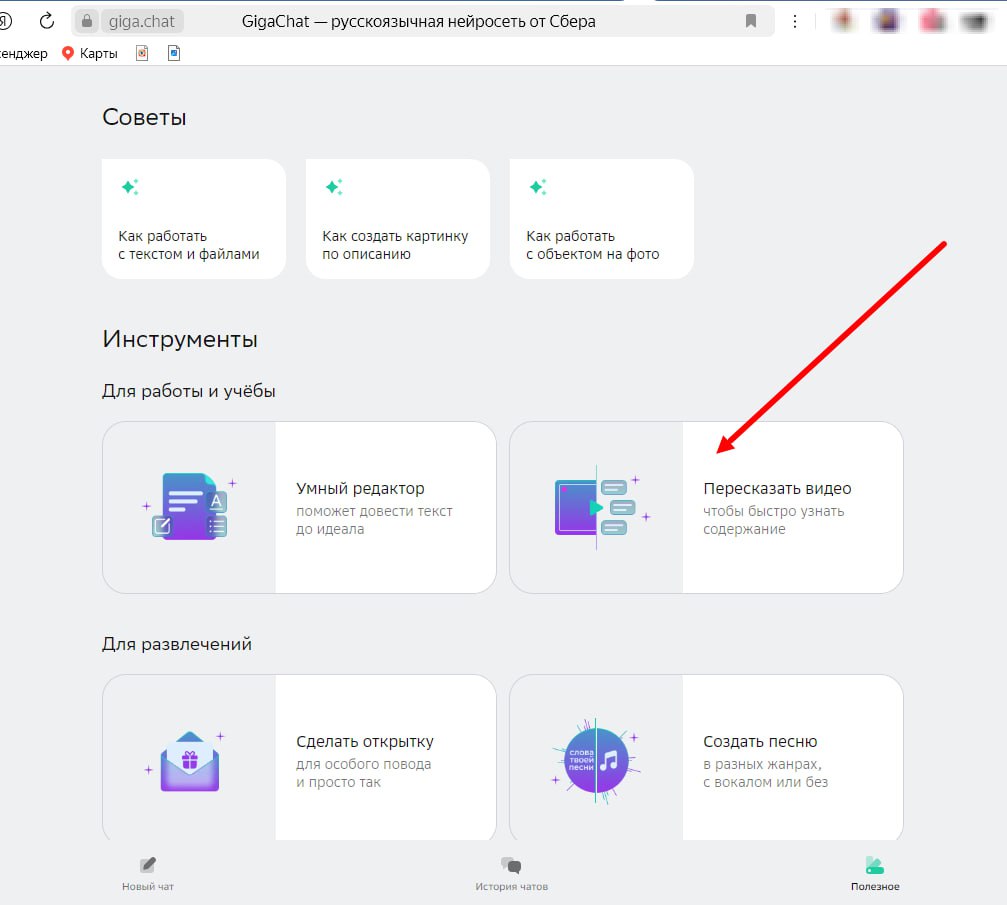Select the Полезное tab
Image resolution: width=1007 pixels, height=905 pixels.
[x=875, y=874]
